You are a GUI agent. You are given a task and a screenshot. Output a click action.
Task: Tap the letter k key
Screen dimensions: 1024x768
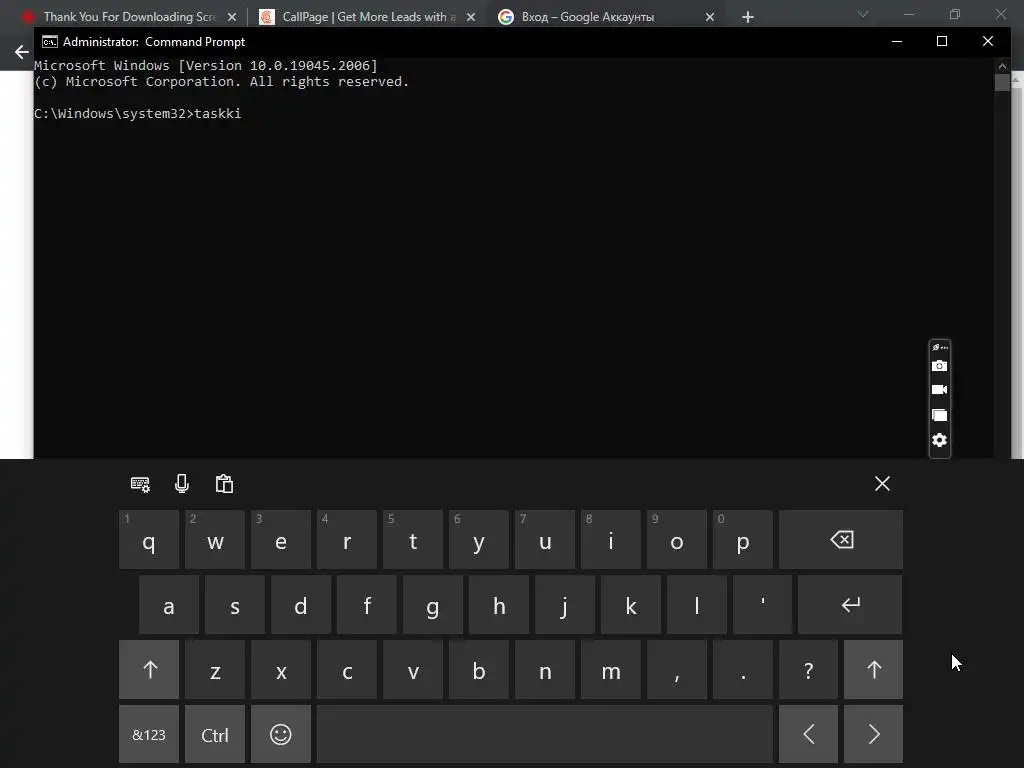click(x=631, y=605)
